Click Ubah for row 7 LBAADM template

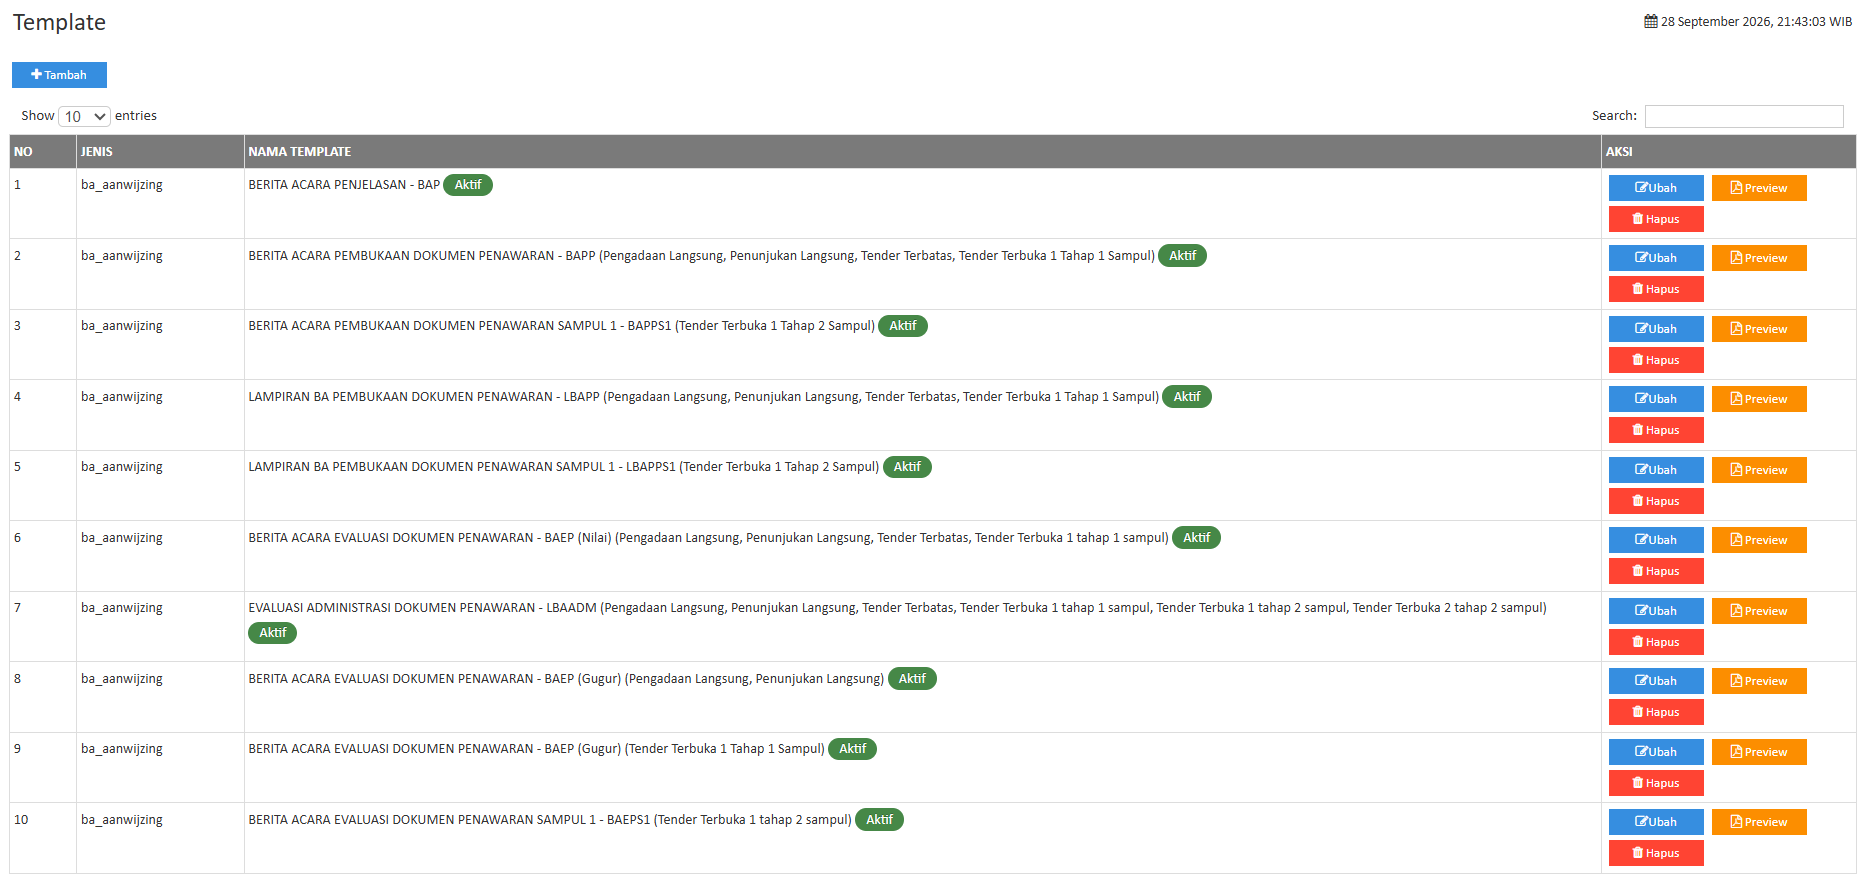click(x=1656, y=611)
